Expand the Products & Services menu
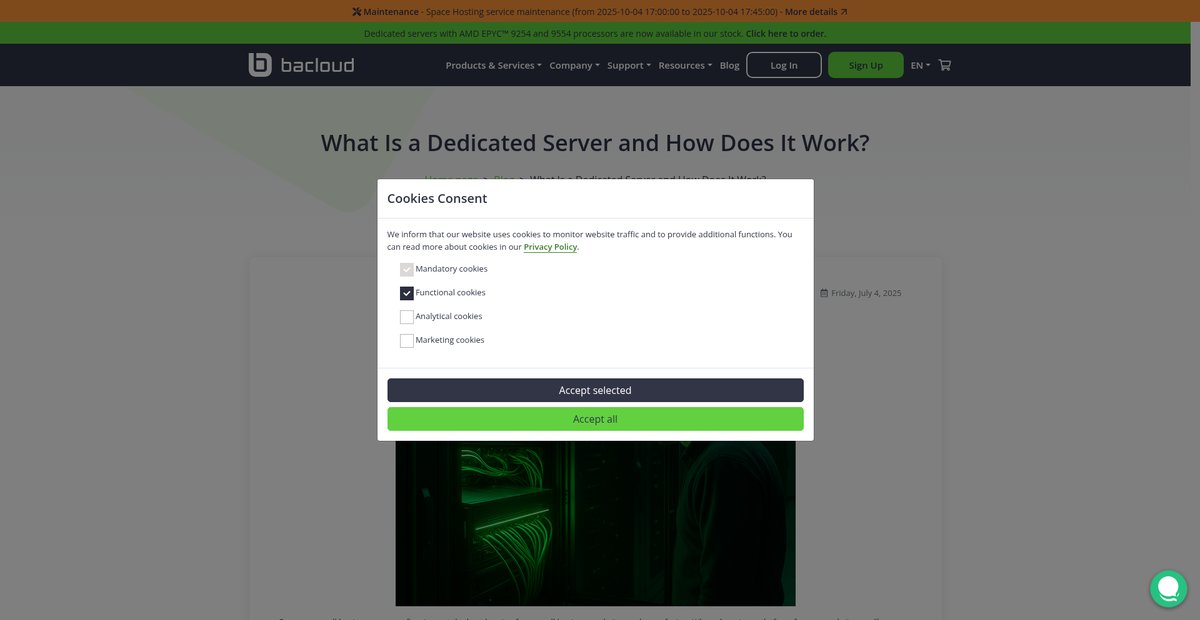 [x=493, y=65]
